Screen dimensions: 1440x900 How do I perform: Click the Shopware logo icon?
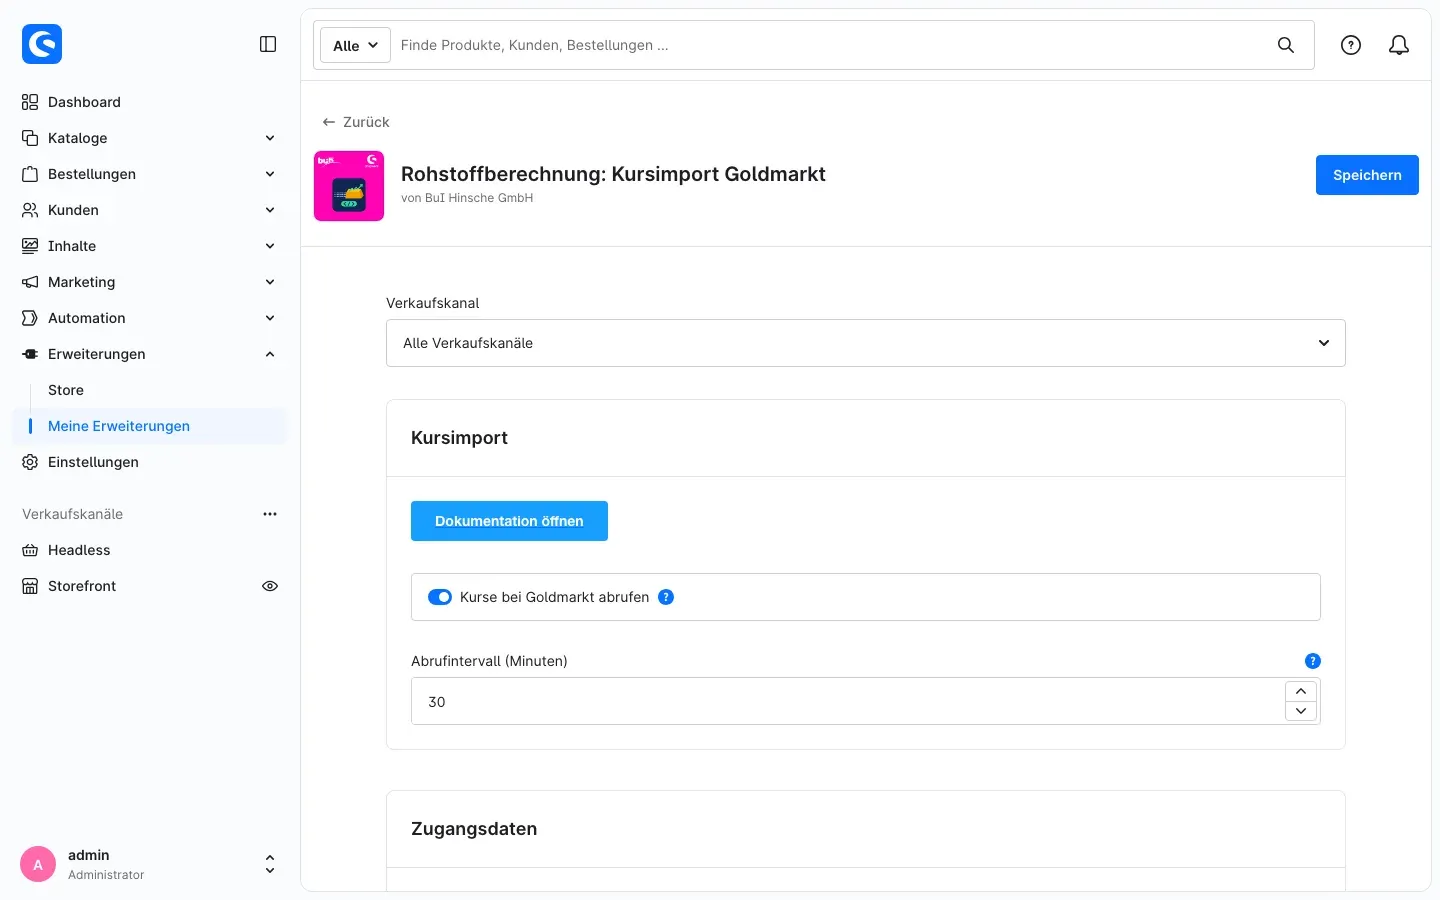tap(42, 44)
